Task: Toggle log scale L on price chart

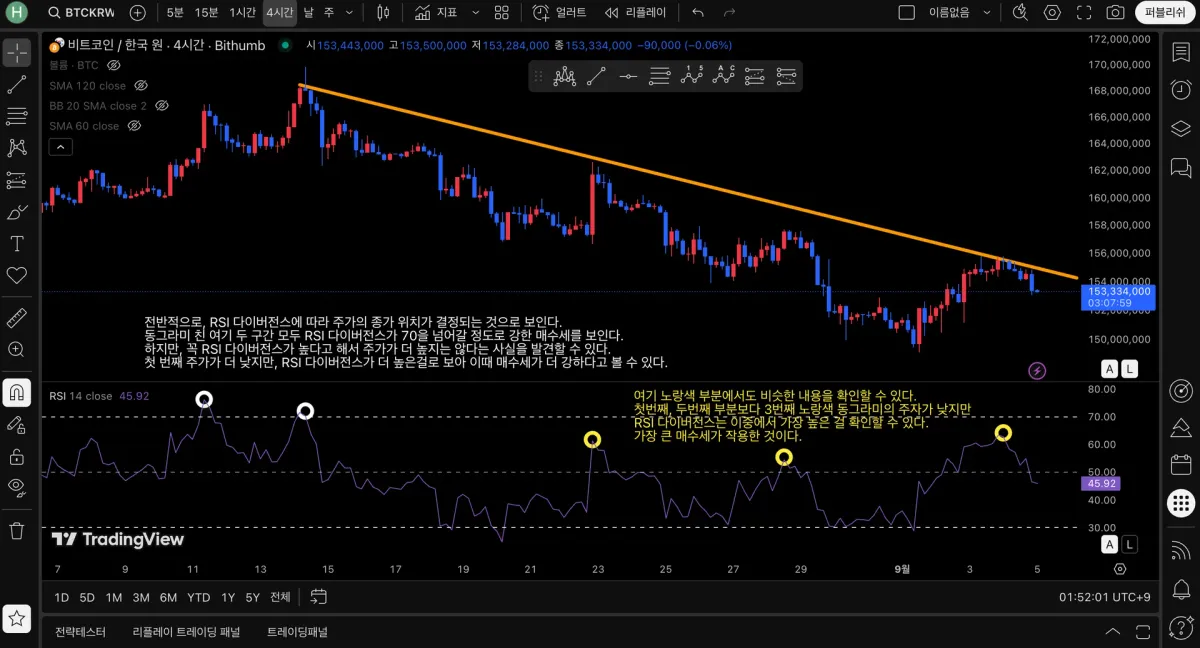Action: (1129, 369)
